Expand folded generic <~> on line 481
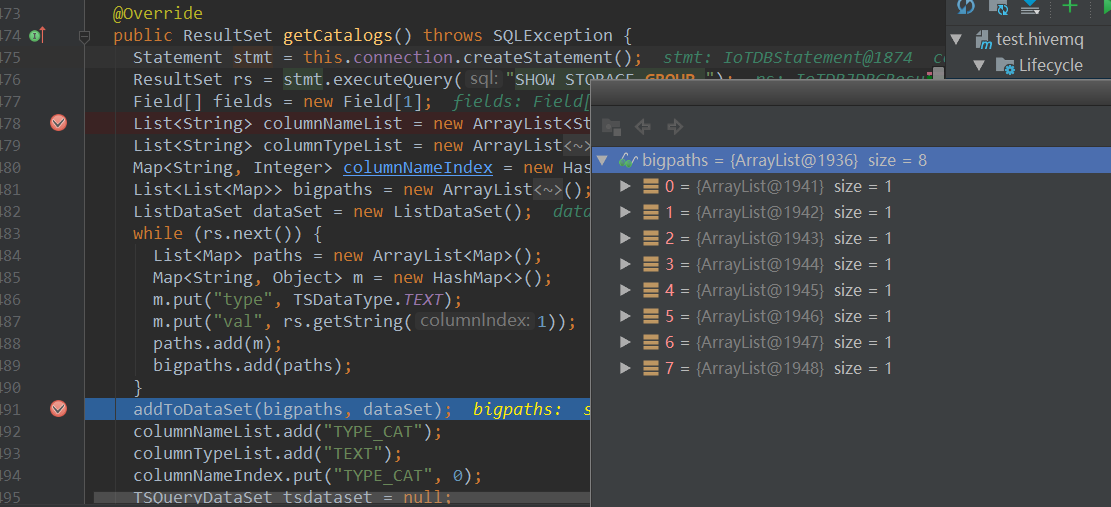The image size is (1111, 507). (546, 190)
